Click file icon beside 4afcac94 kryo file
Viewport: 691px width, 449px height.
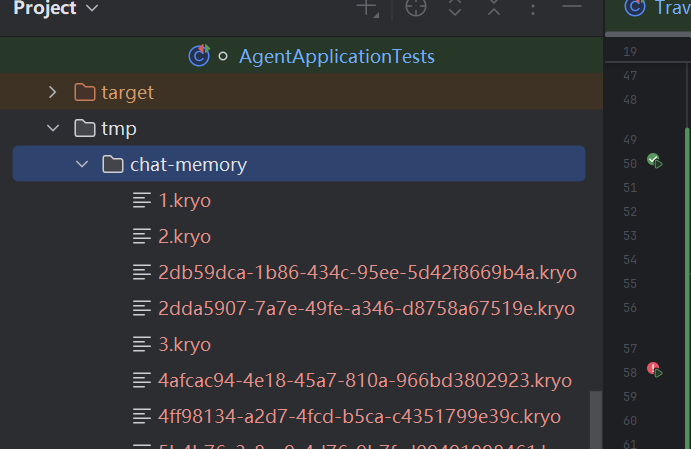[142, 380]
